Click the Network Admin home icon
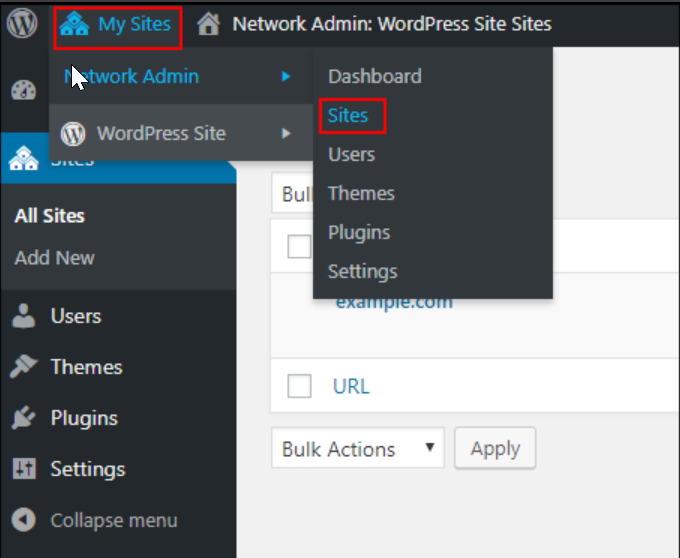The width and height of the screenshot is (680, 558). [209, 23]
